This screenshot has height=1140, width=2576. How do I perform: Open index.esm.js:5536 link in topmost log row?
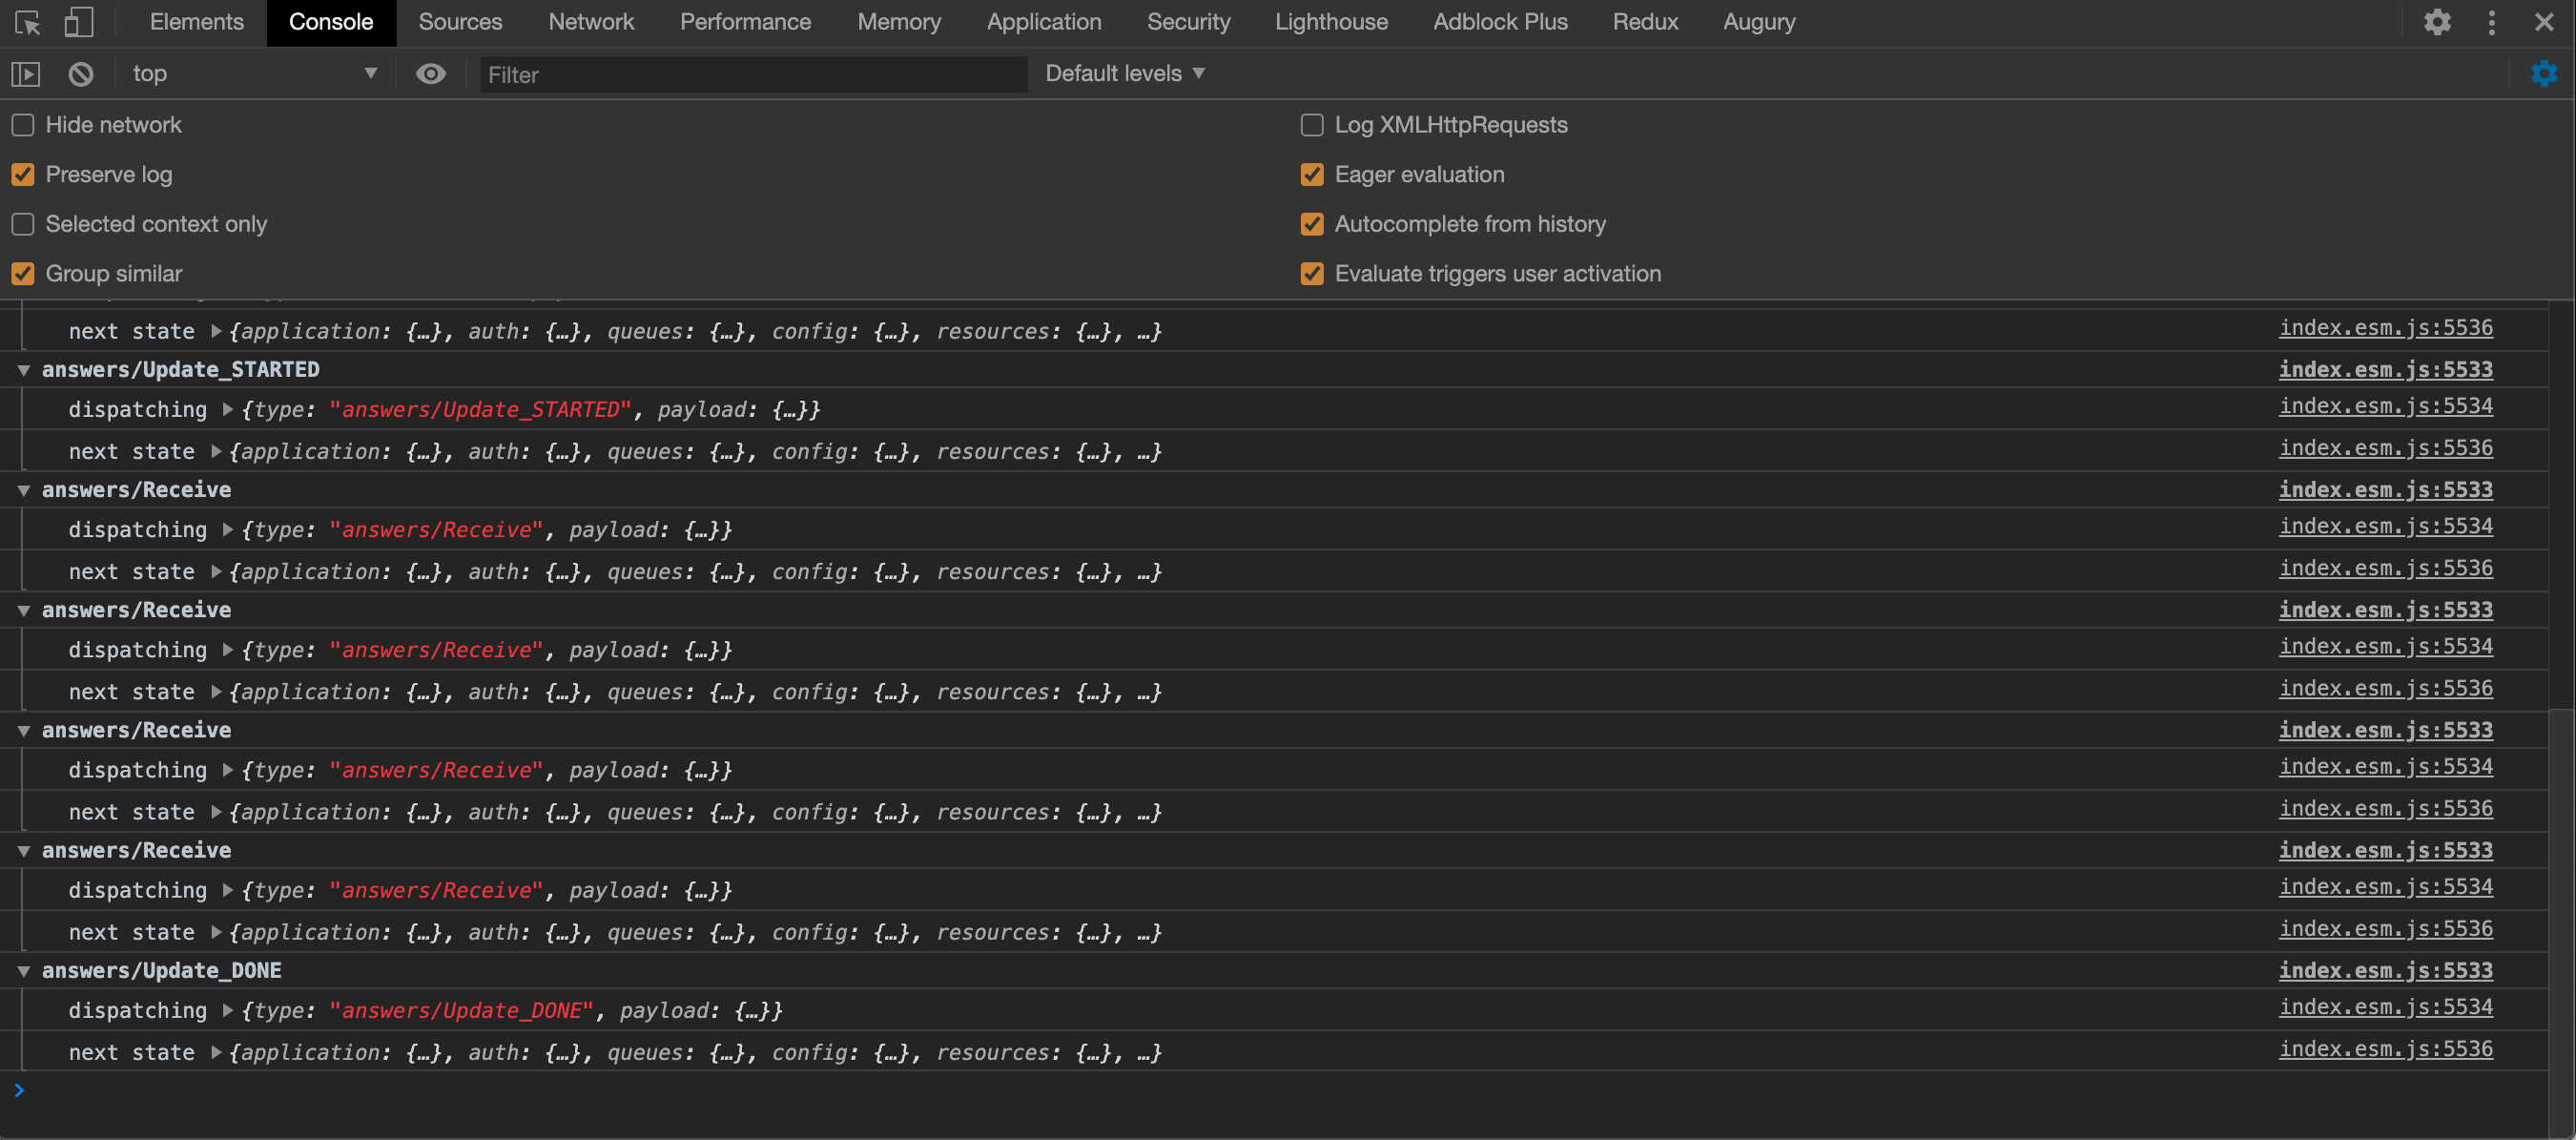pos(2386,329)
